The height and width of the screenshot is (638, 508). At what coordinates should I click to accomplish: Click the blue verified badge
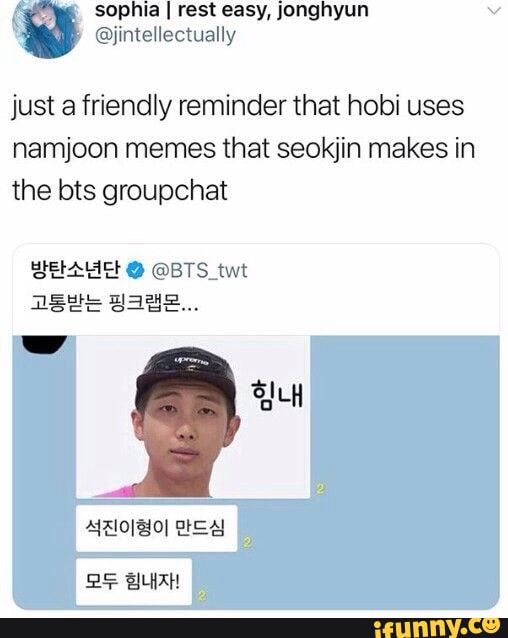click(x=135, y=271)
